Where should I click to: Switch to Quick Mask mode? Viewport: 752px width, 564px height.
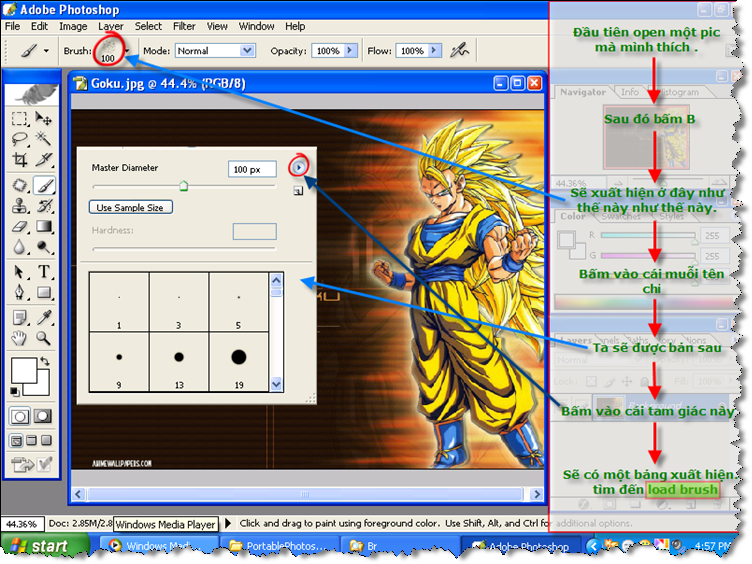[43, 416]
